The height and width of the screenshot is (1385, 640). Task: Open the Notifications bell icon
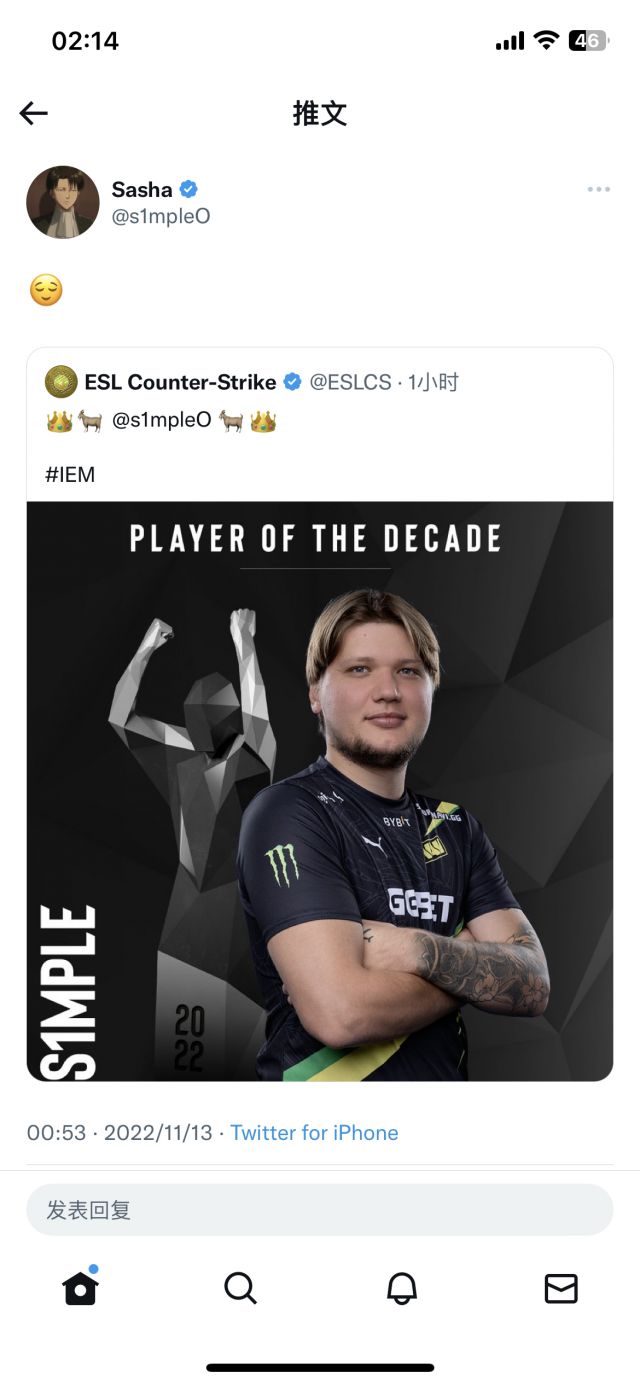tap(401, 1288)
